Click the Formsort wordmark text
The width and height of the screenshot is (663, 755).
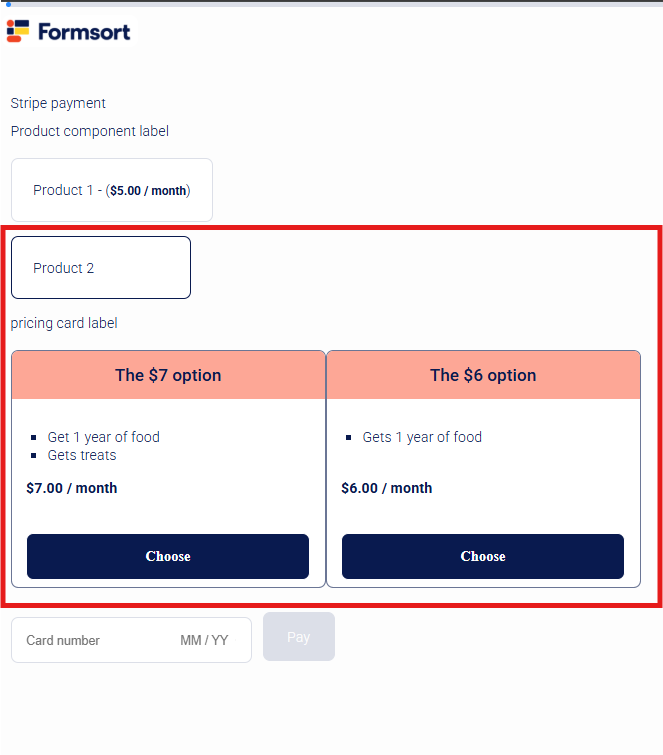pos(84,32)
